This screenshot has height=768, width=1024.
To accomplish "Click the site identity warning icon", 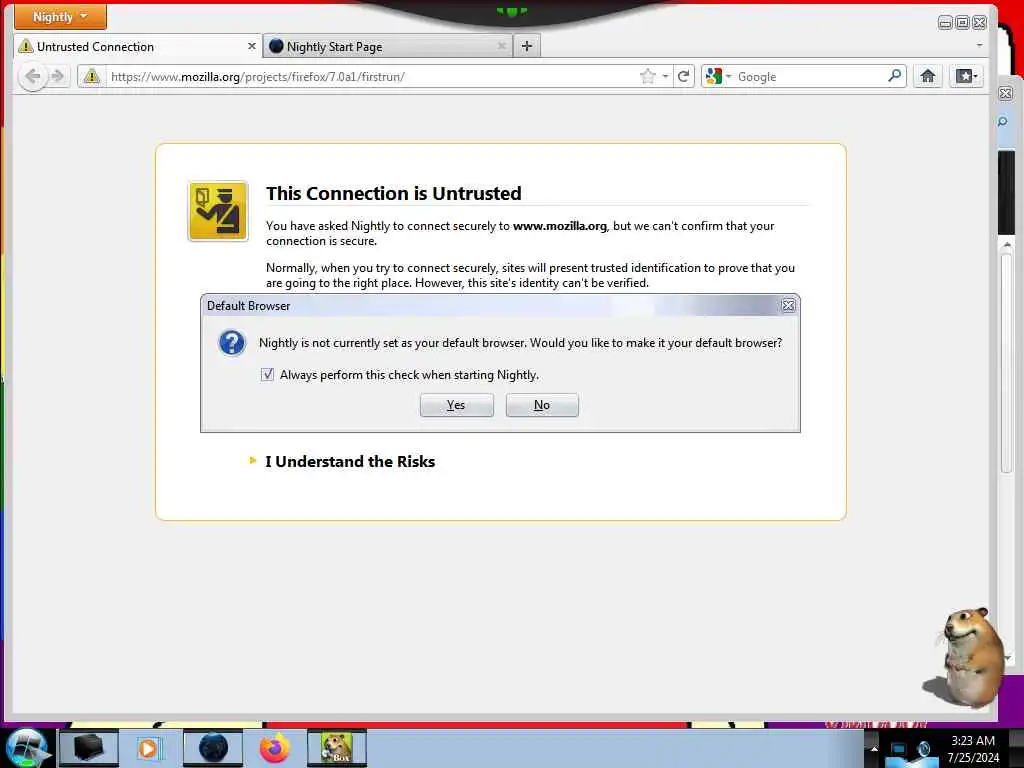I will (91, 76).
